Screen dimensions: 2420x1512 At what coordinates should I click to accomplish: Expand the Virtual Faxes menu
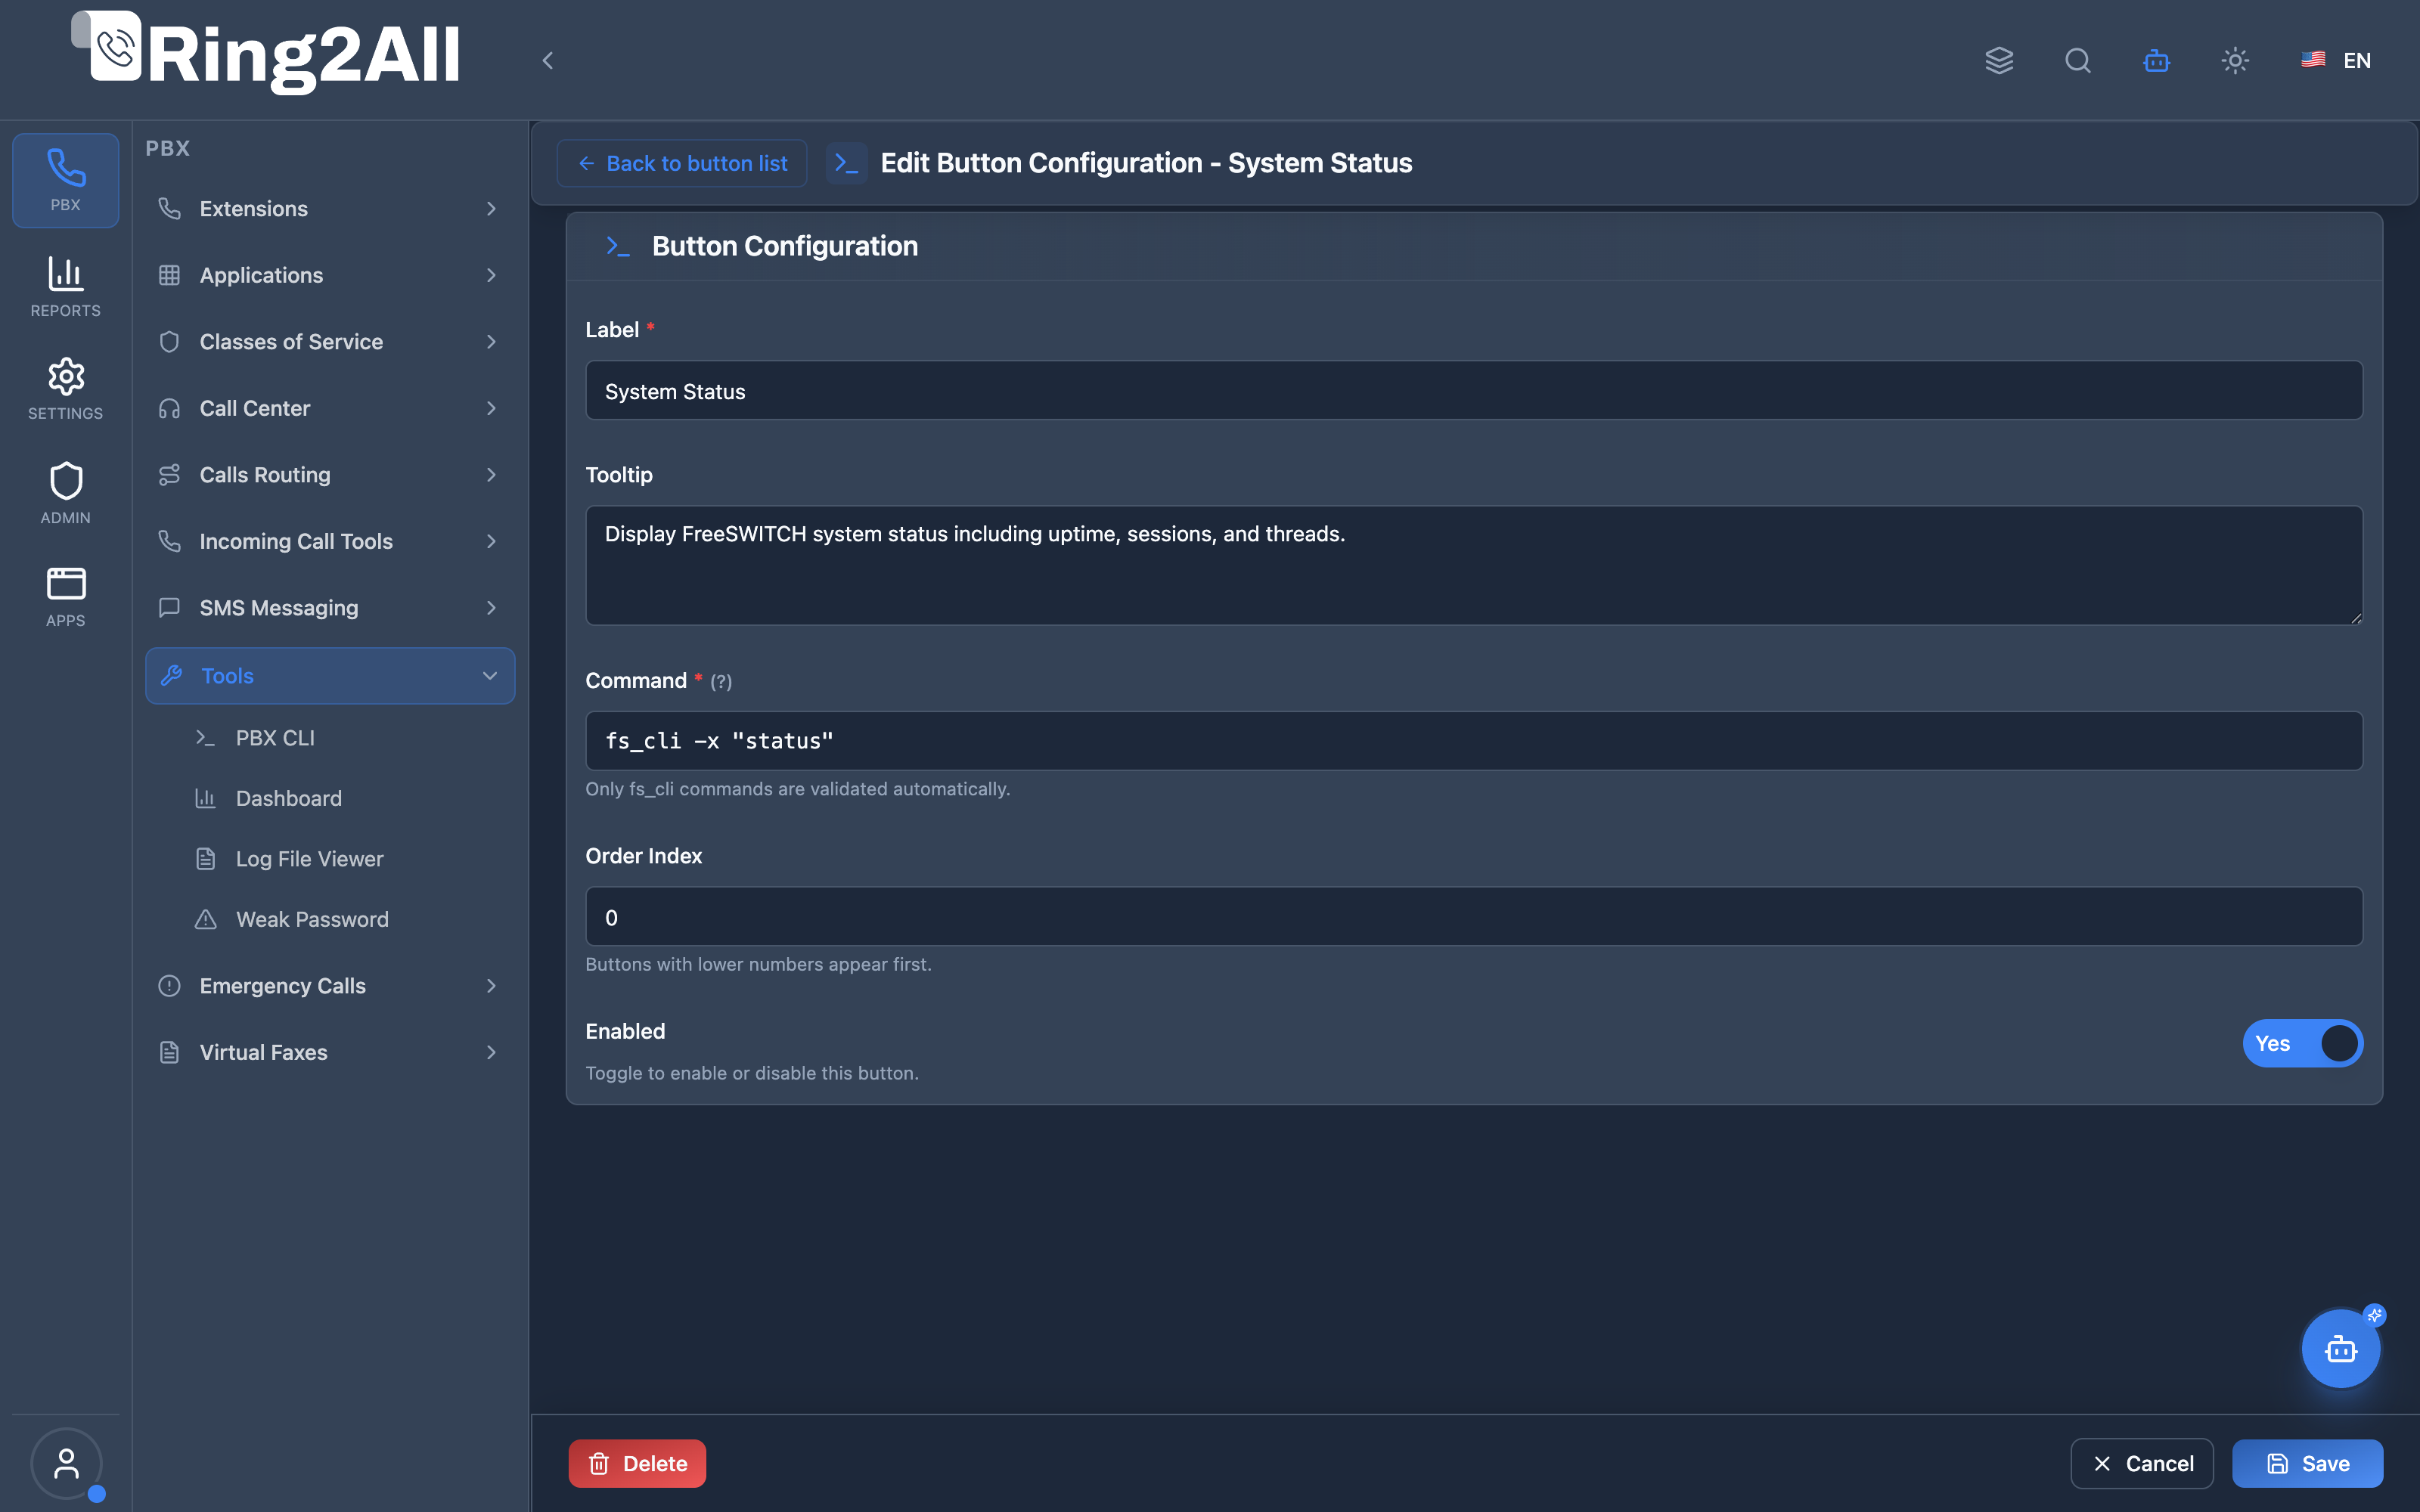[x=329, y=1052]
